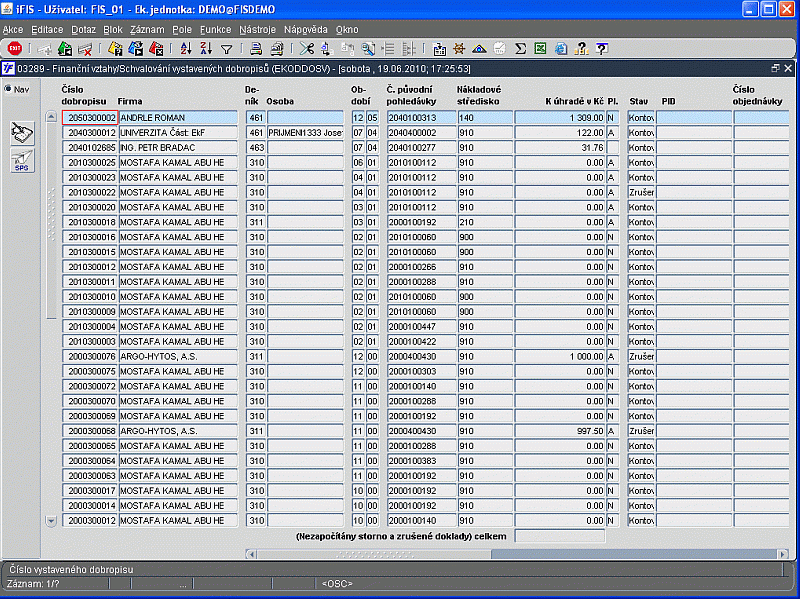Open the Blok menu
Image resolution: width=800 pixels, height=599 pixels.
click(113, 30)
